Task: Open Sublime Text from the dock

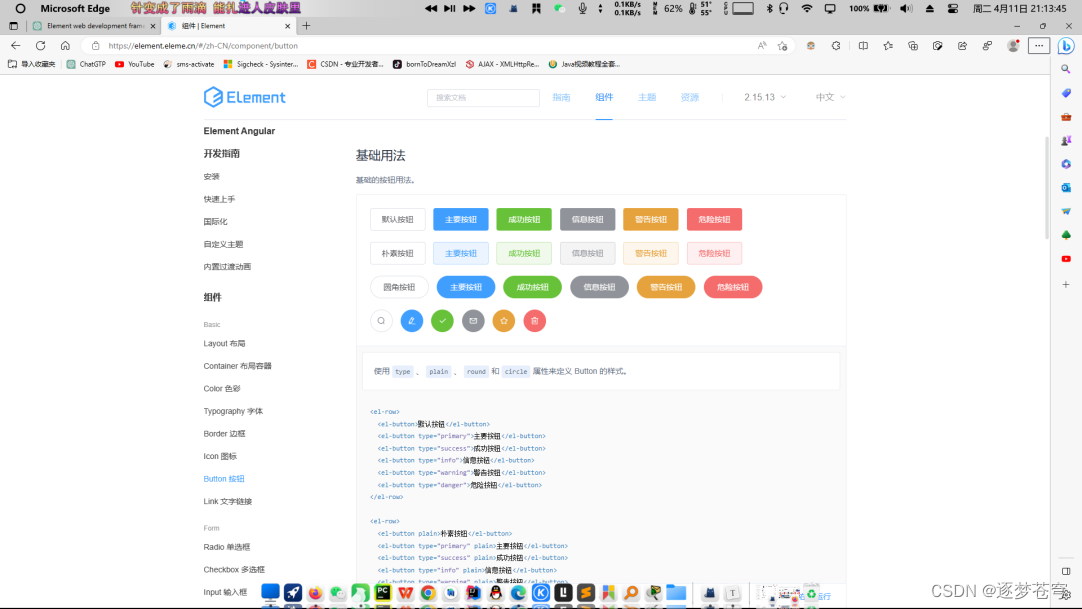Action: pos(586,592)
